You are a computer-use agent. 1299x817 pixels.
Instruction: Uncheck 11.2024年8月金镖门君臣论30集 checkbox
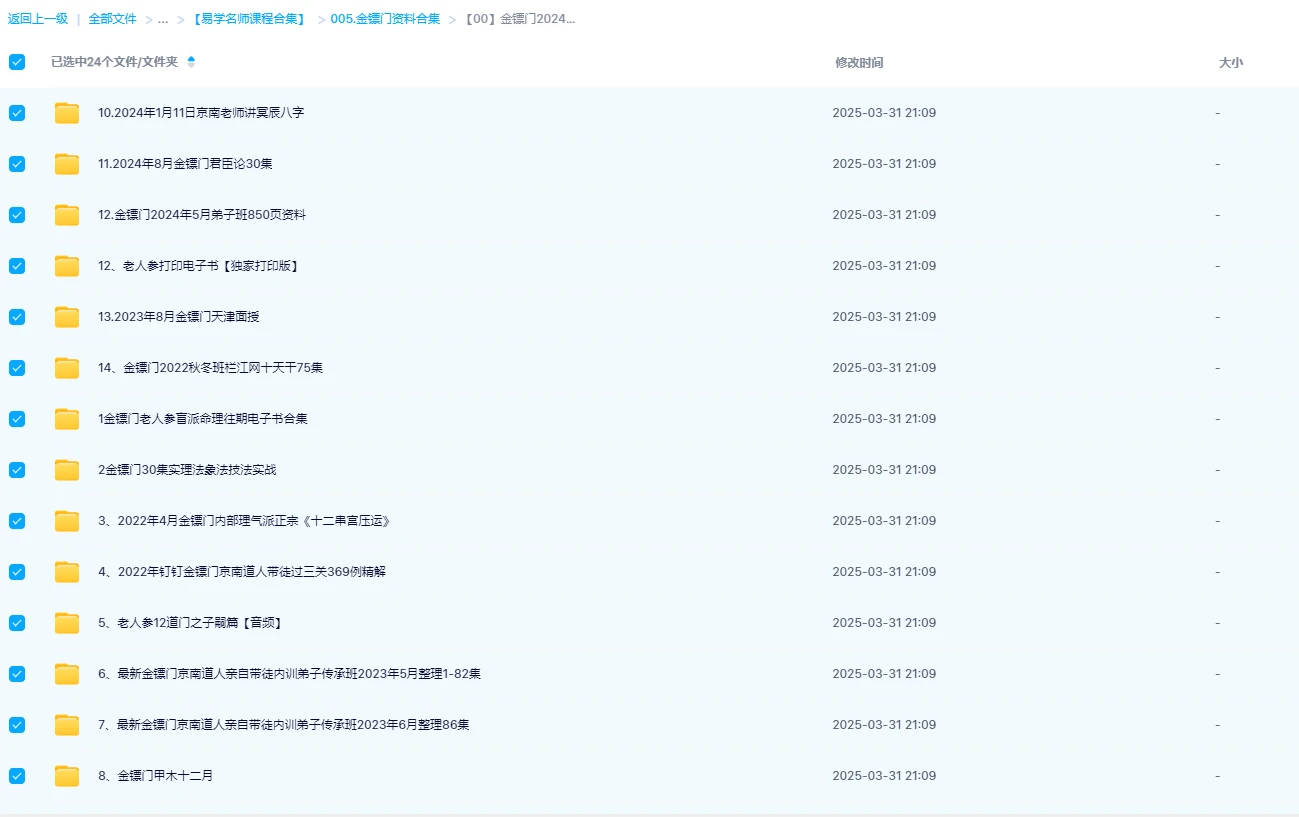coord(17,164)
